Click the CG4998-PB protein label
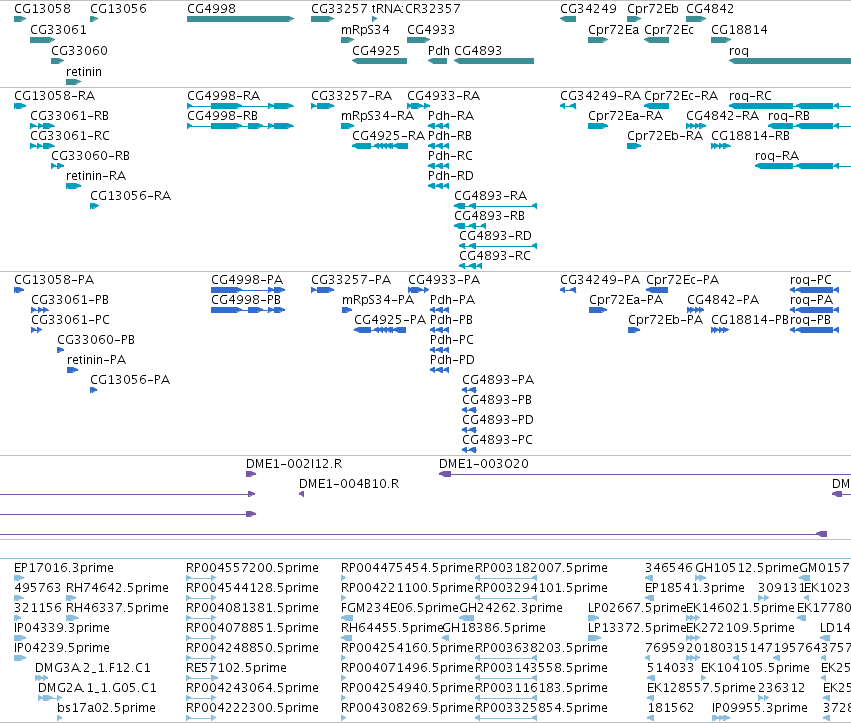The height and width of the screenshot is (723, 851). [246, 300]
